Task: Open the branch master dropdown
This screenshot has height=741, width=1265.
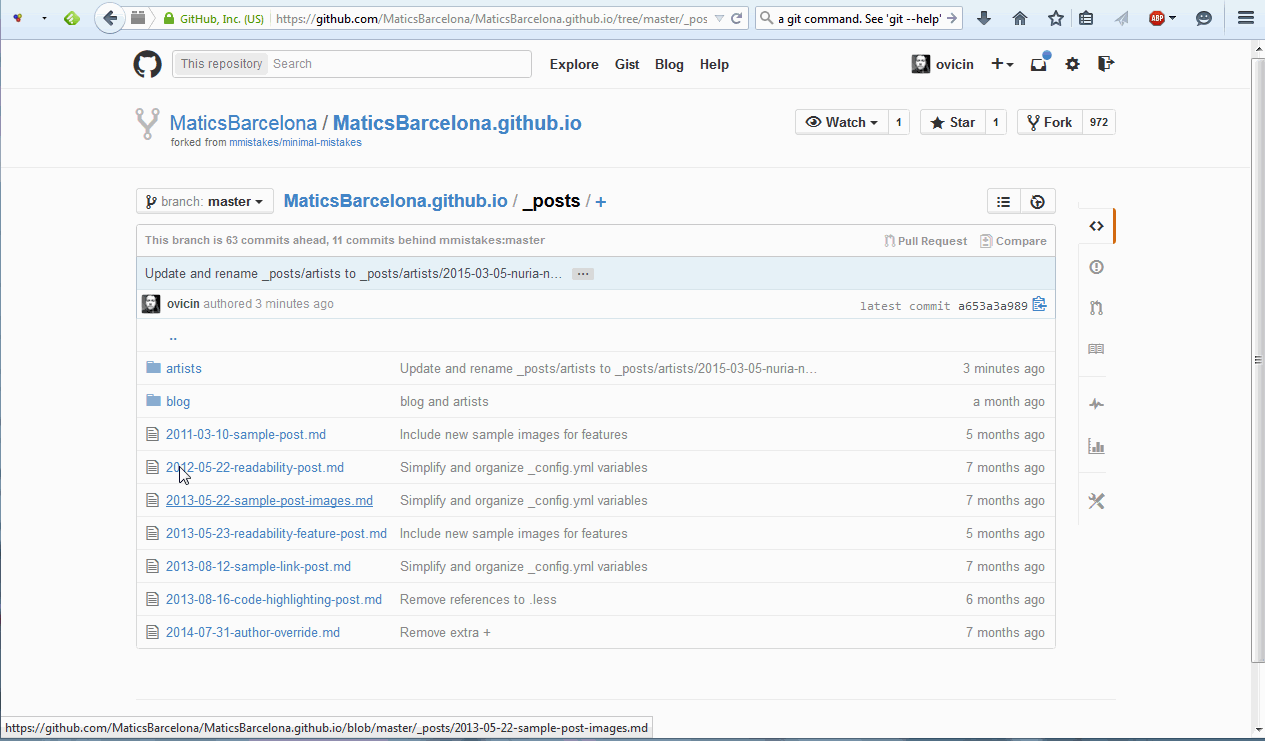Action: click(205, 201)
